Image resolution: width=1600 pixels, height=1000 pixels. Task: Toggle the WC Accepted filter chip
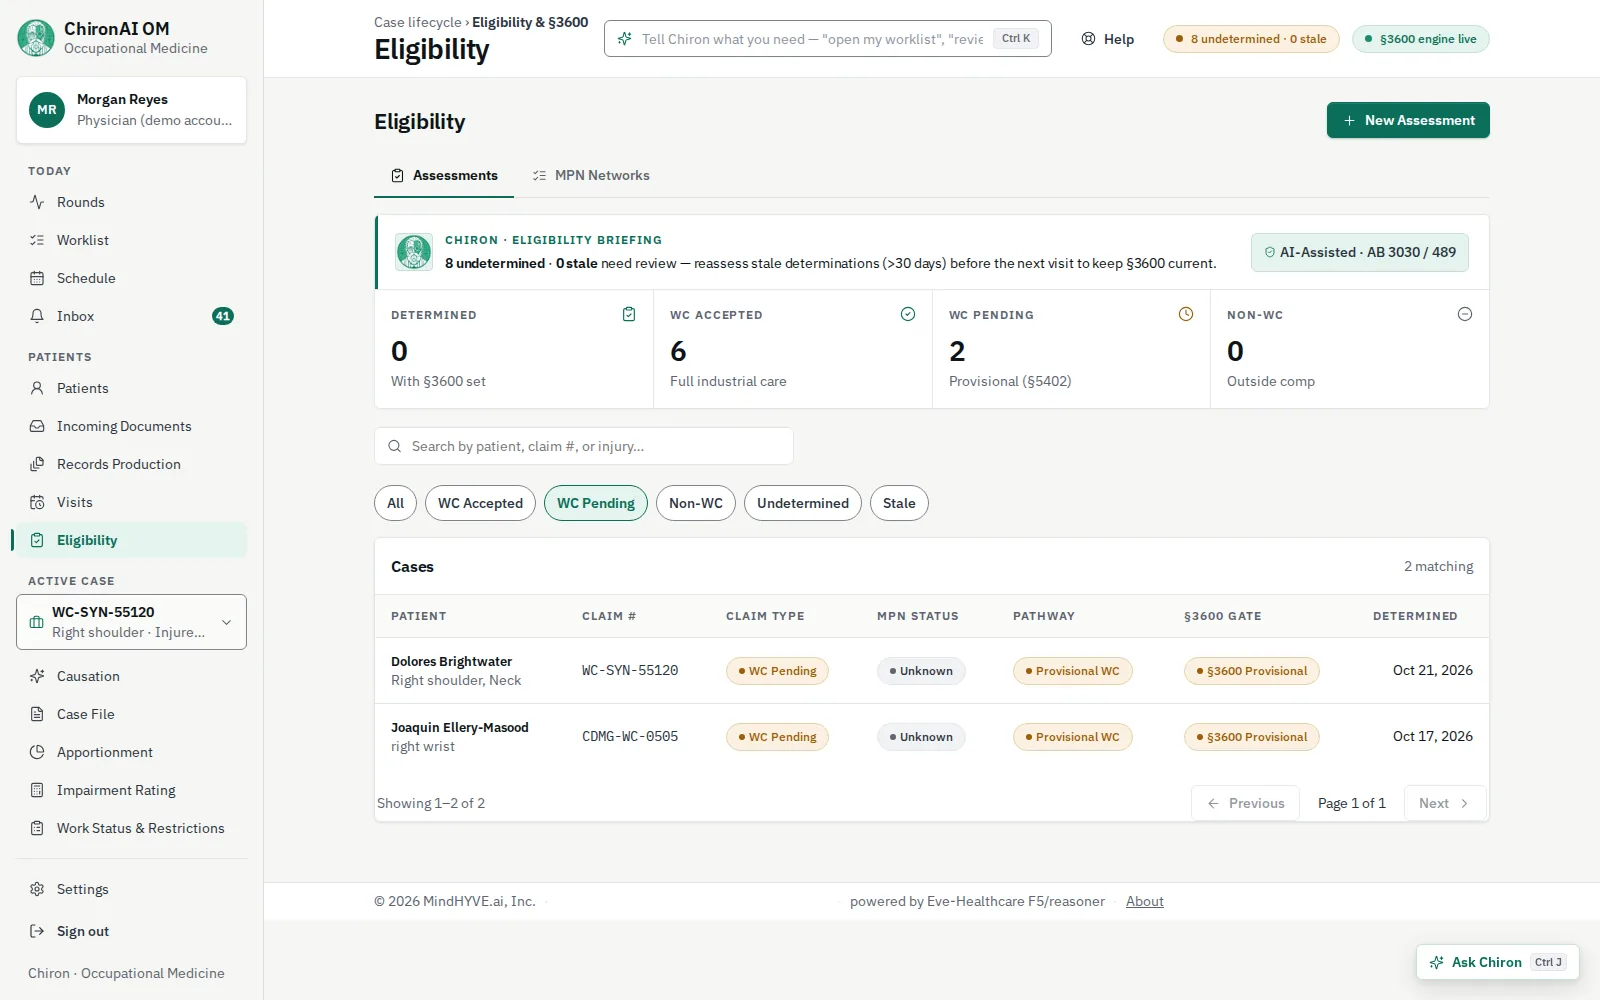[480, 503]
